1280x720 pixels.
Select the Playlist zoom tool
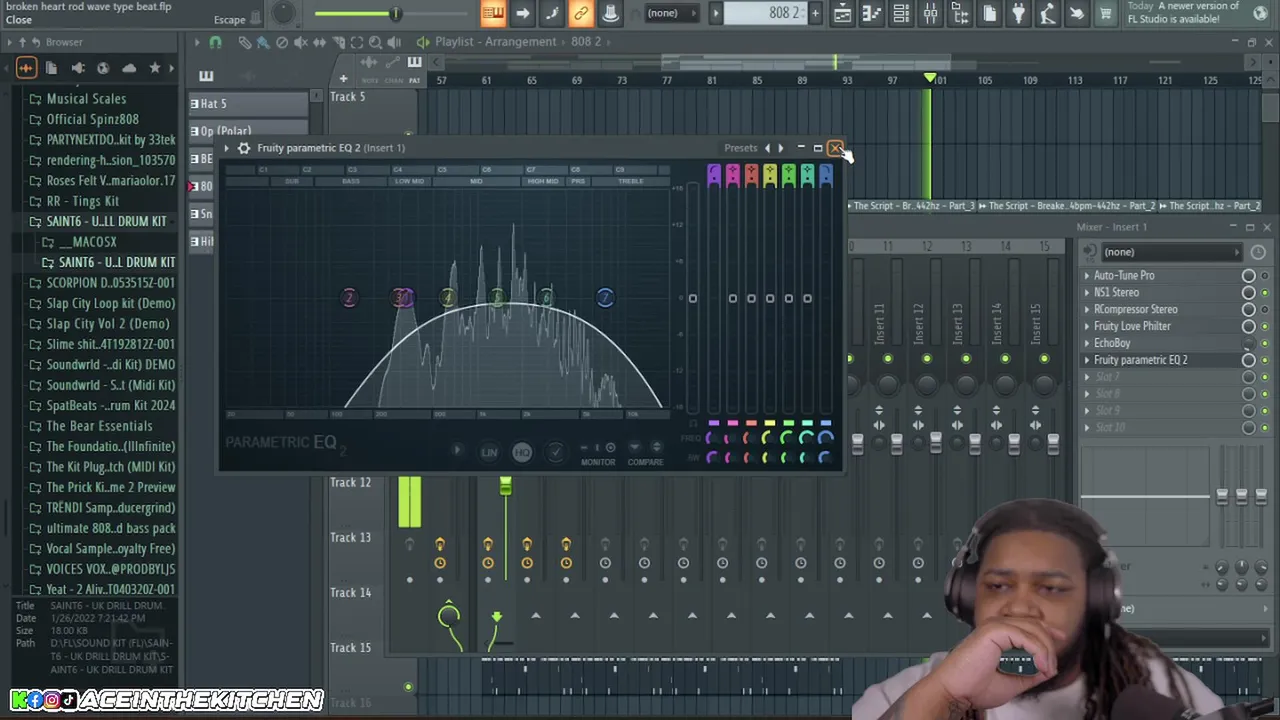(x=375, y=42)
